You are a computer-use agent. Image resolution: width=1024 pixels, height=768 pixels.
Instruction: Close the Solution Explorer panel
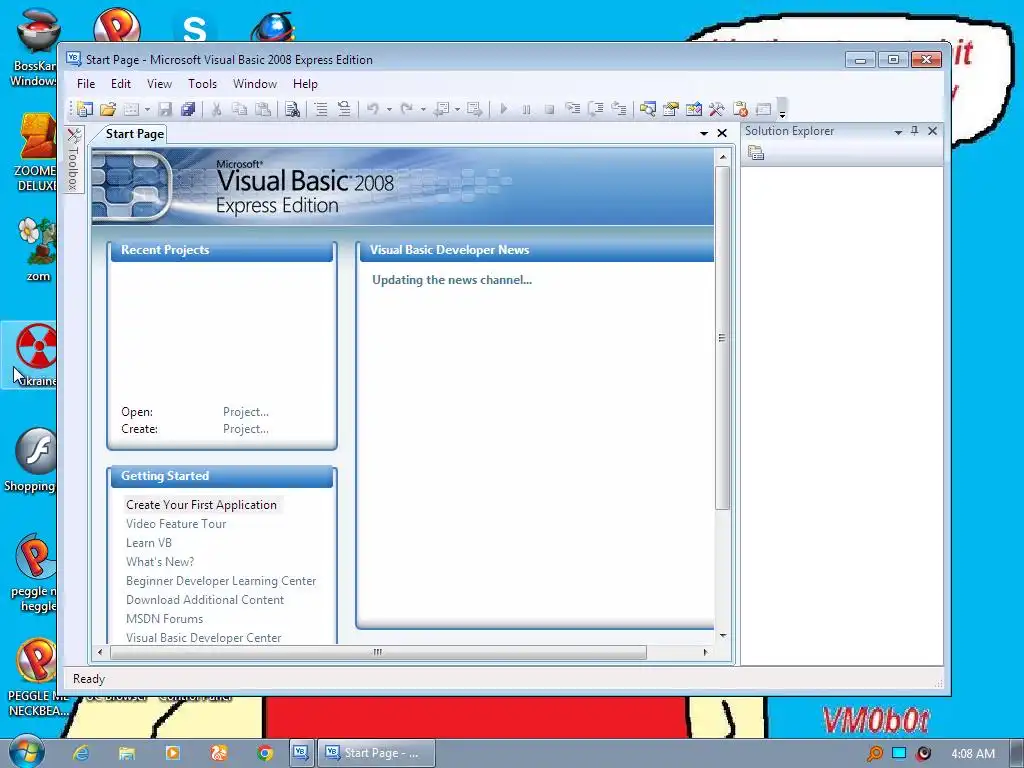click(933, 131)
